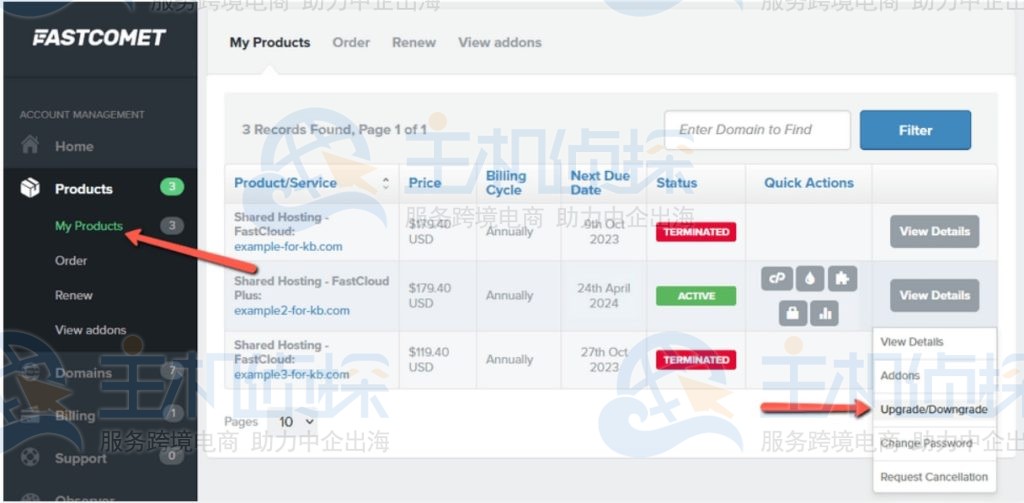Click the blue Filter button

pyautogui.click(x=915, y=130)
